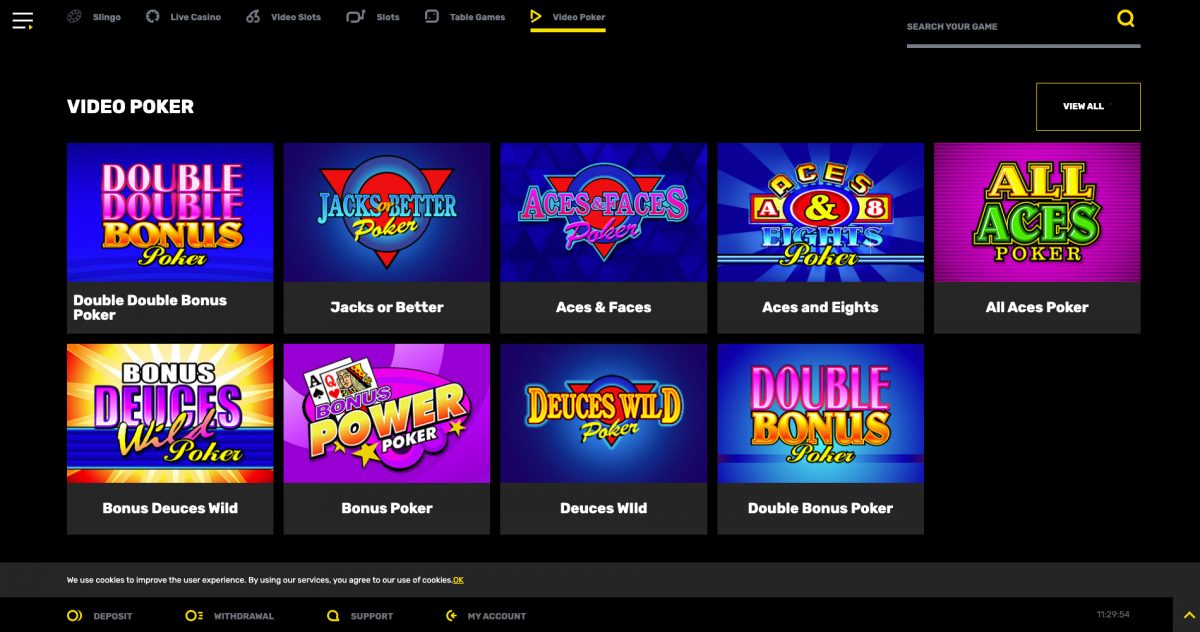The width and height of the screenshot is (1200, 632).
Task: Open Aces & Faces Poker thumbnail
Action: (604, 212)
